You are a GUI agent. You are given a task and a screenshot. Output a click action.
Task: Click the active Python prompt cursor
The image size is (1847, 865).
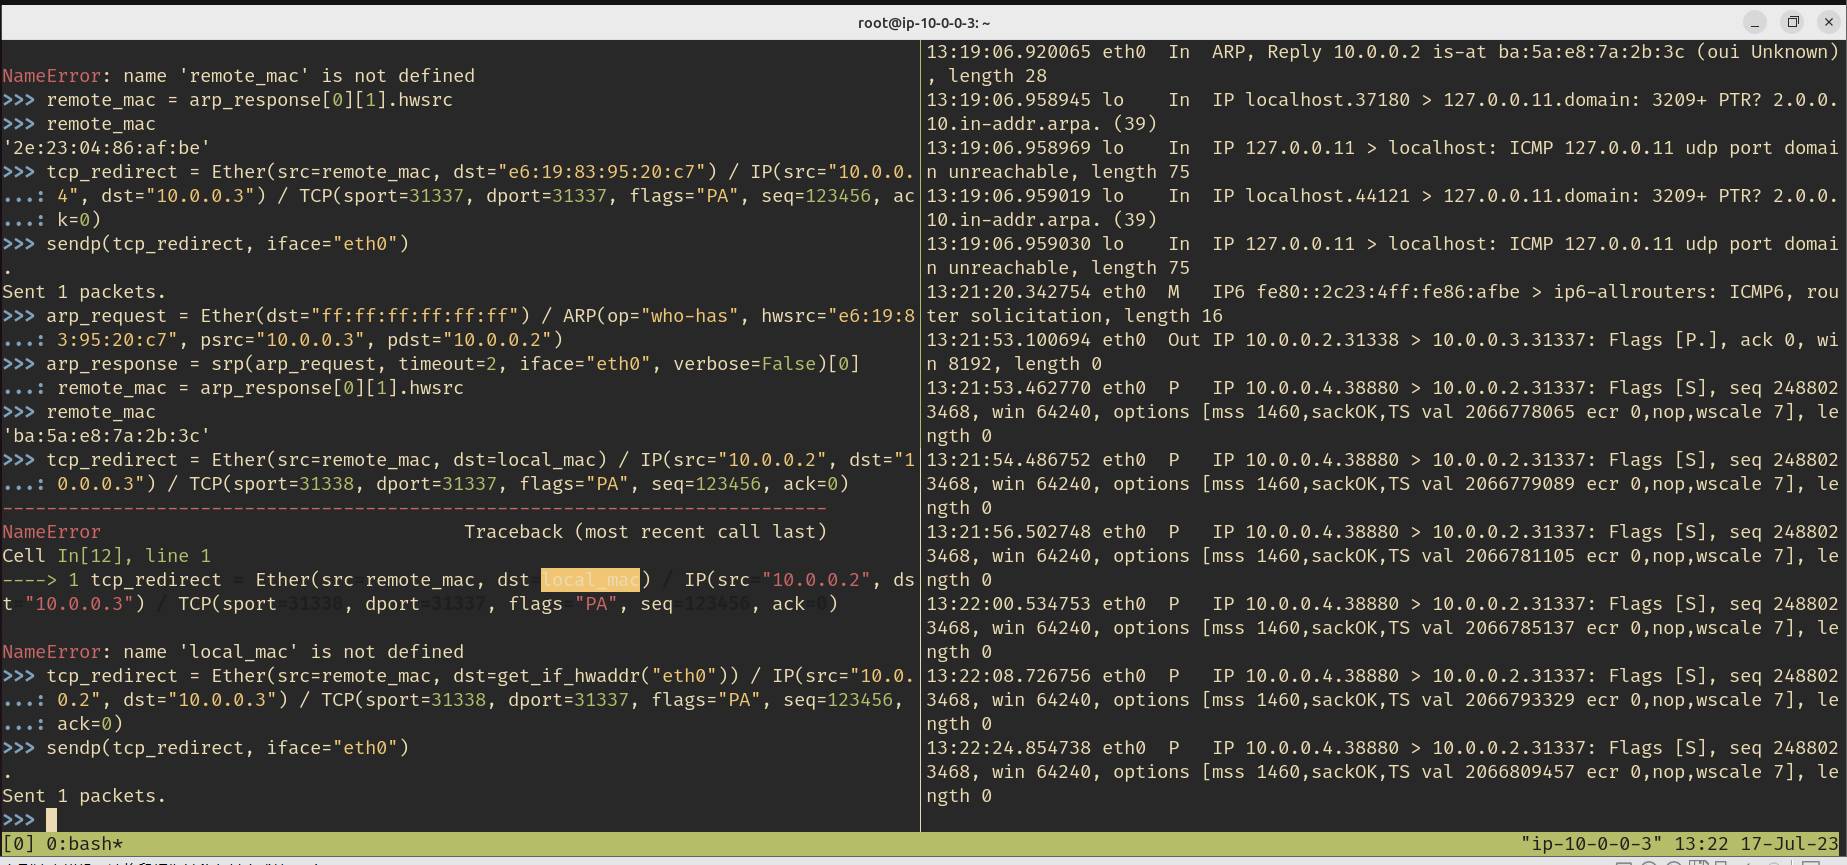pyautogui.click(x=51, y=820)
